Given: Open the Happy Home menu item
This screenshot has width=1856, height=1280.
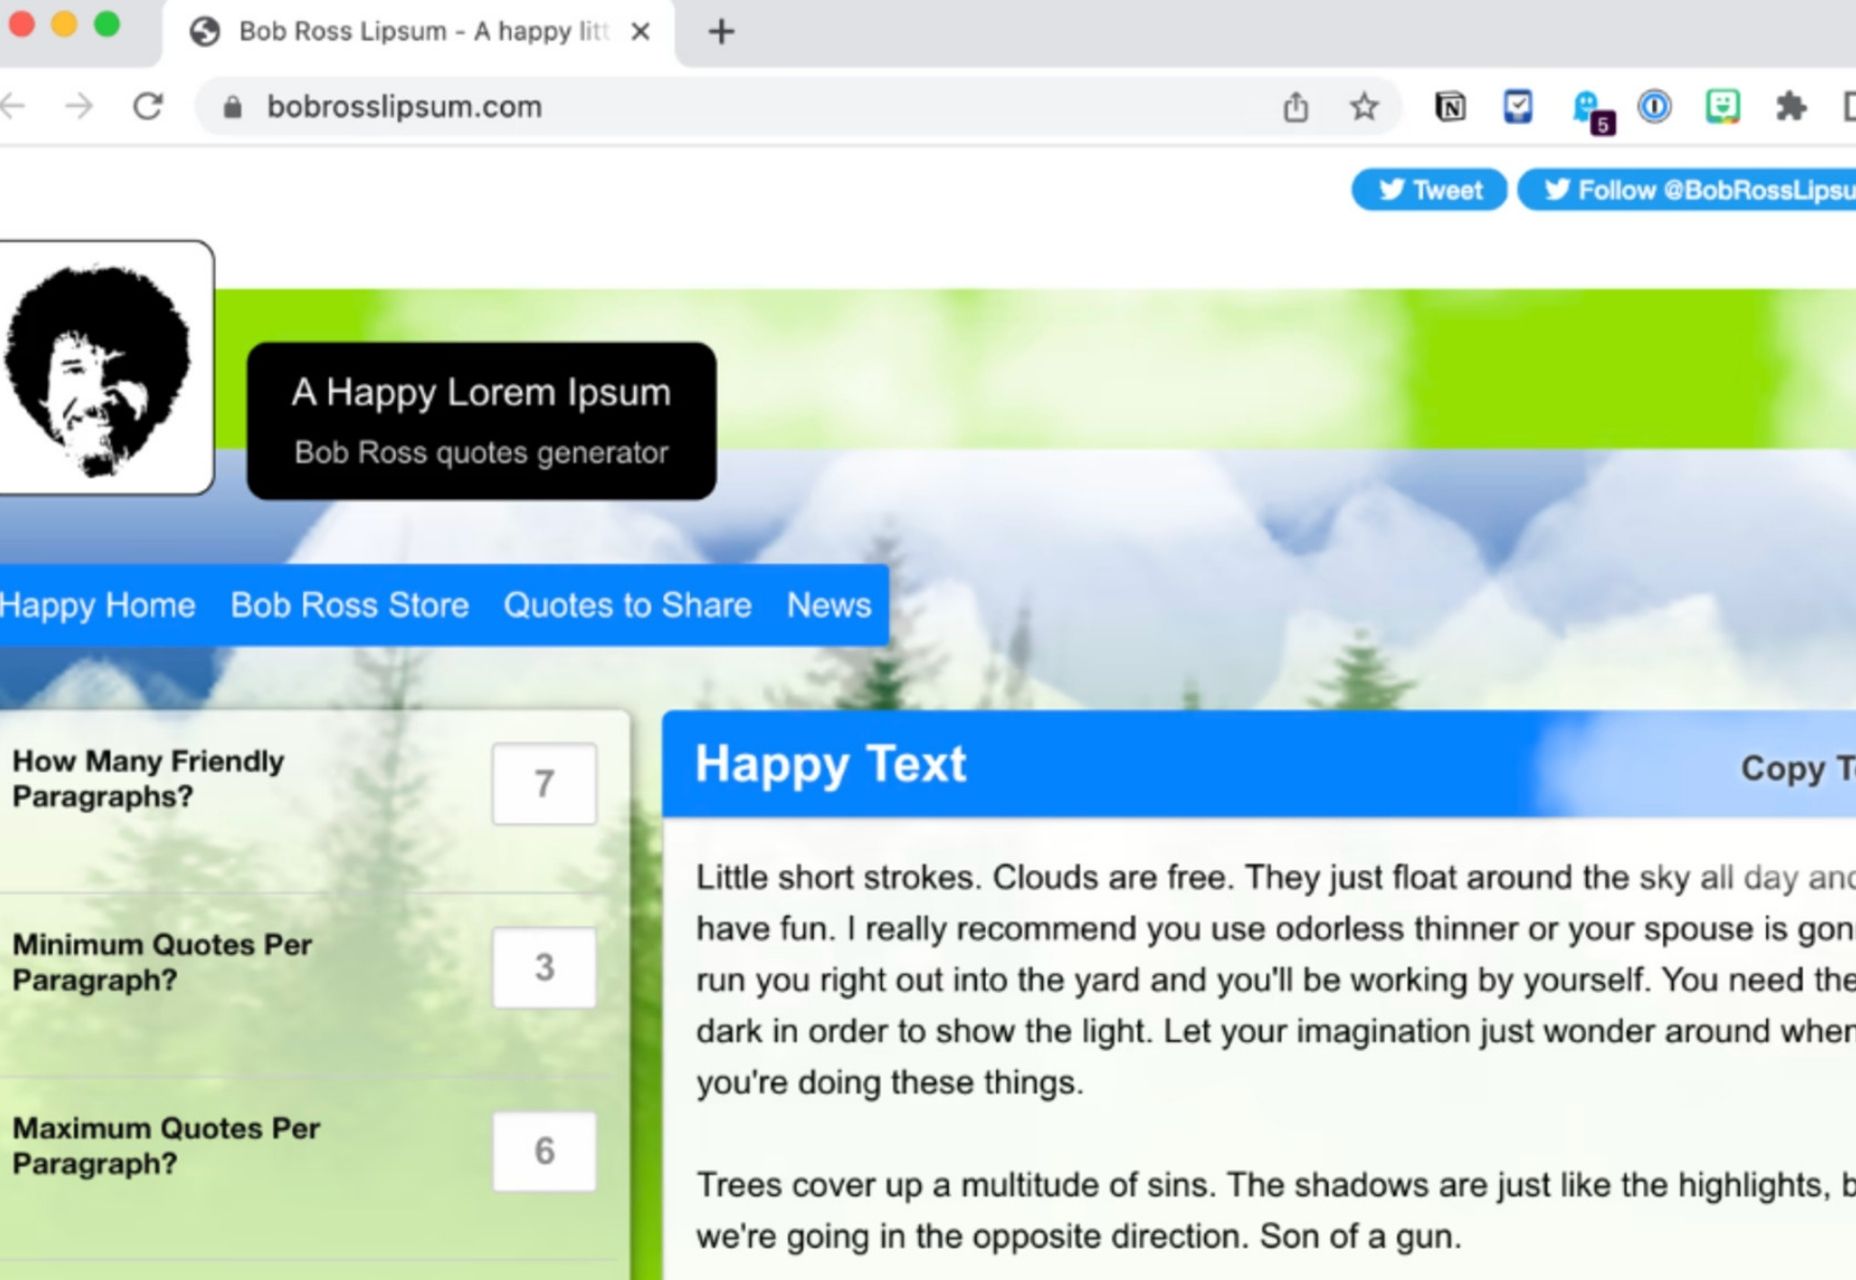Looking at the screenshot, I should tap(97, 605).
